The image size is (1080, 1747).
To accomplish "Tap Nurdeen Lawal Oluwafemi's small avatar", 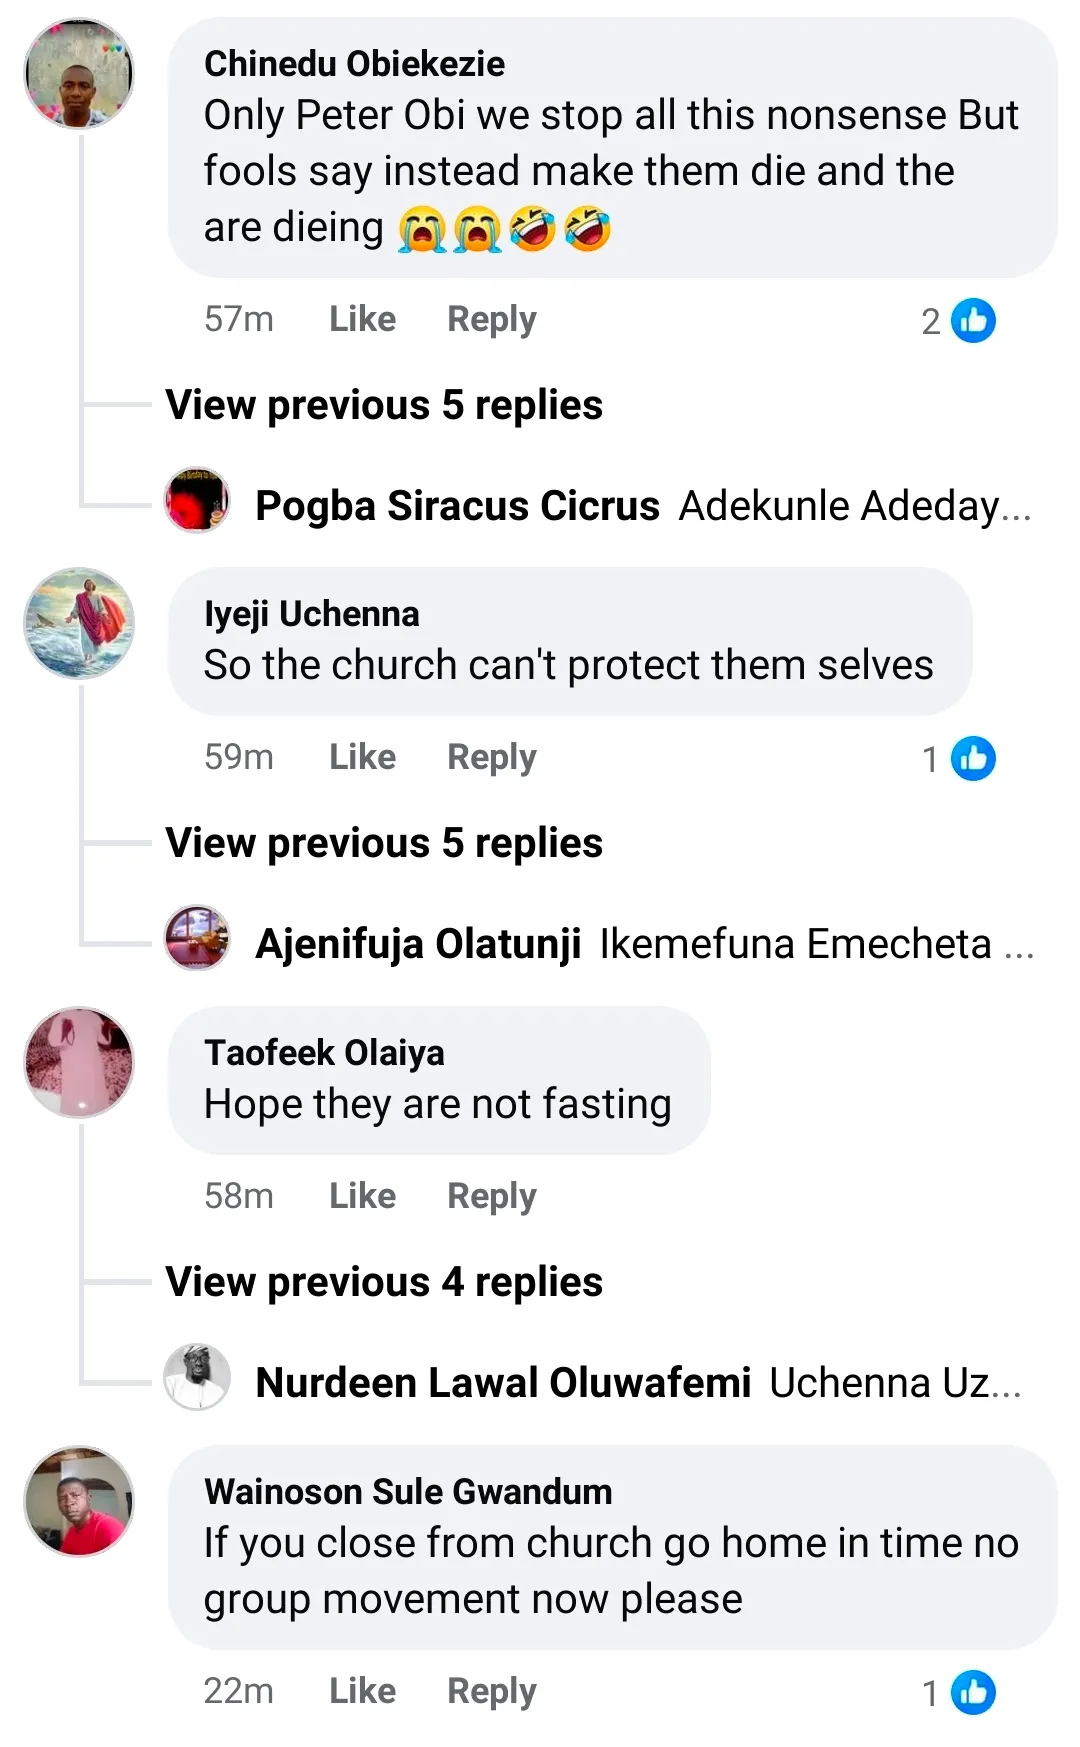I will [197, 1377].
